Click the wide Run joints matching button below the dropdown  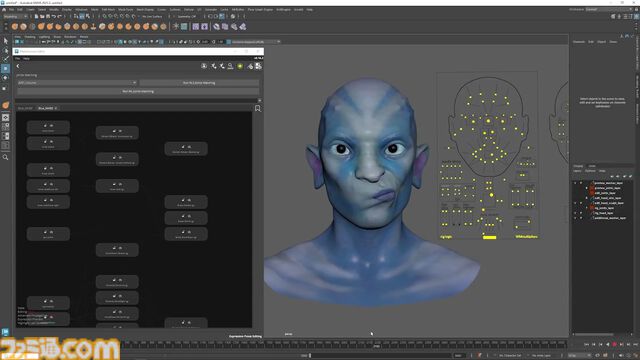click(138, 91)
